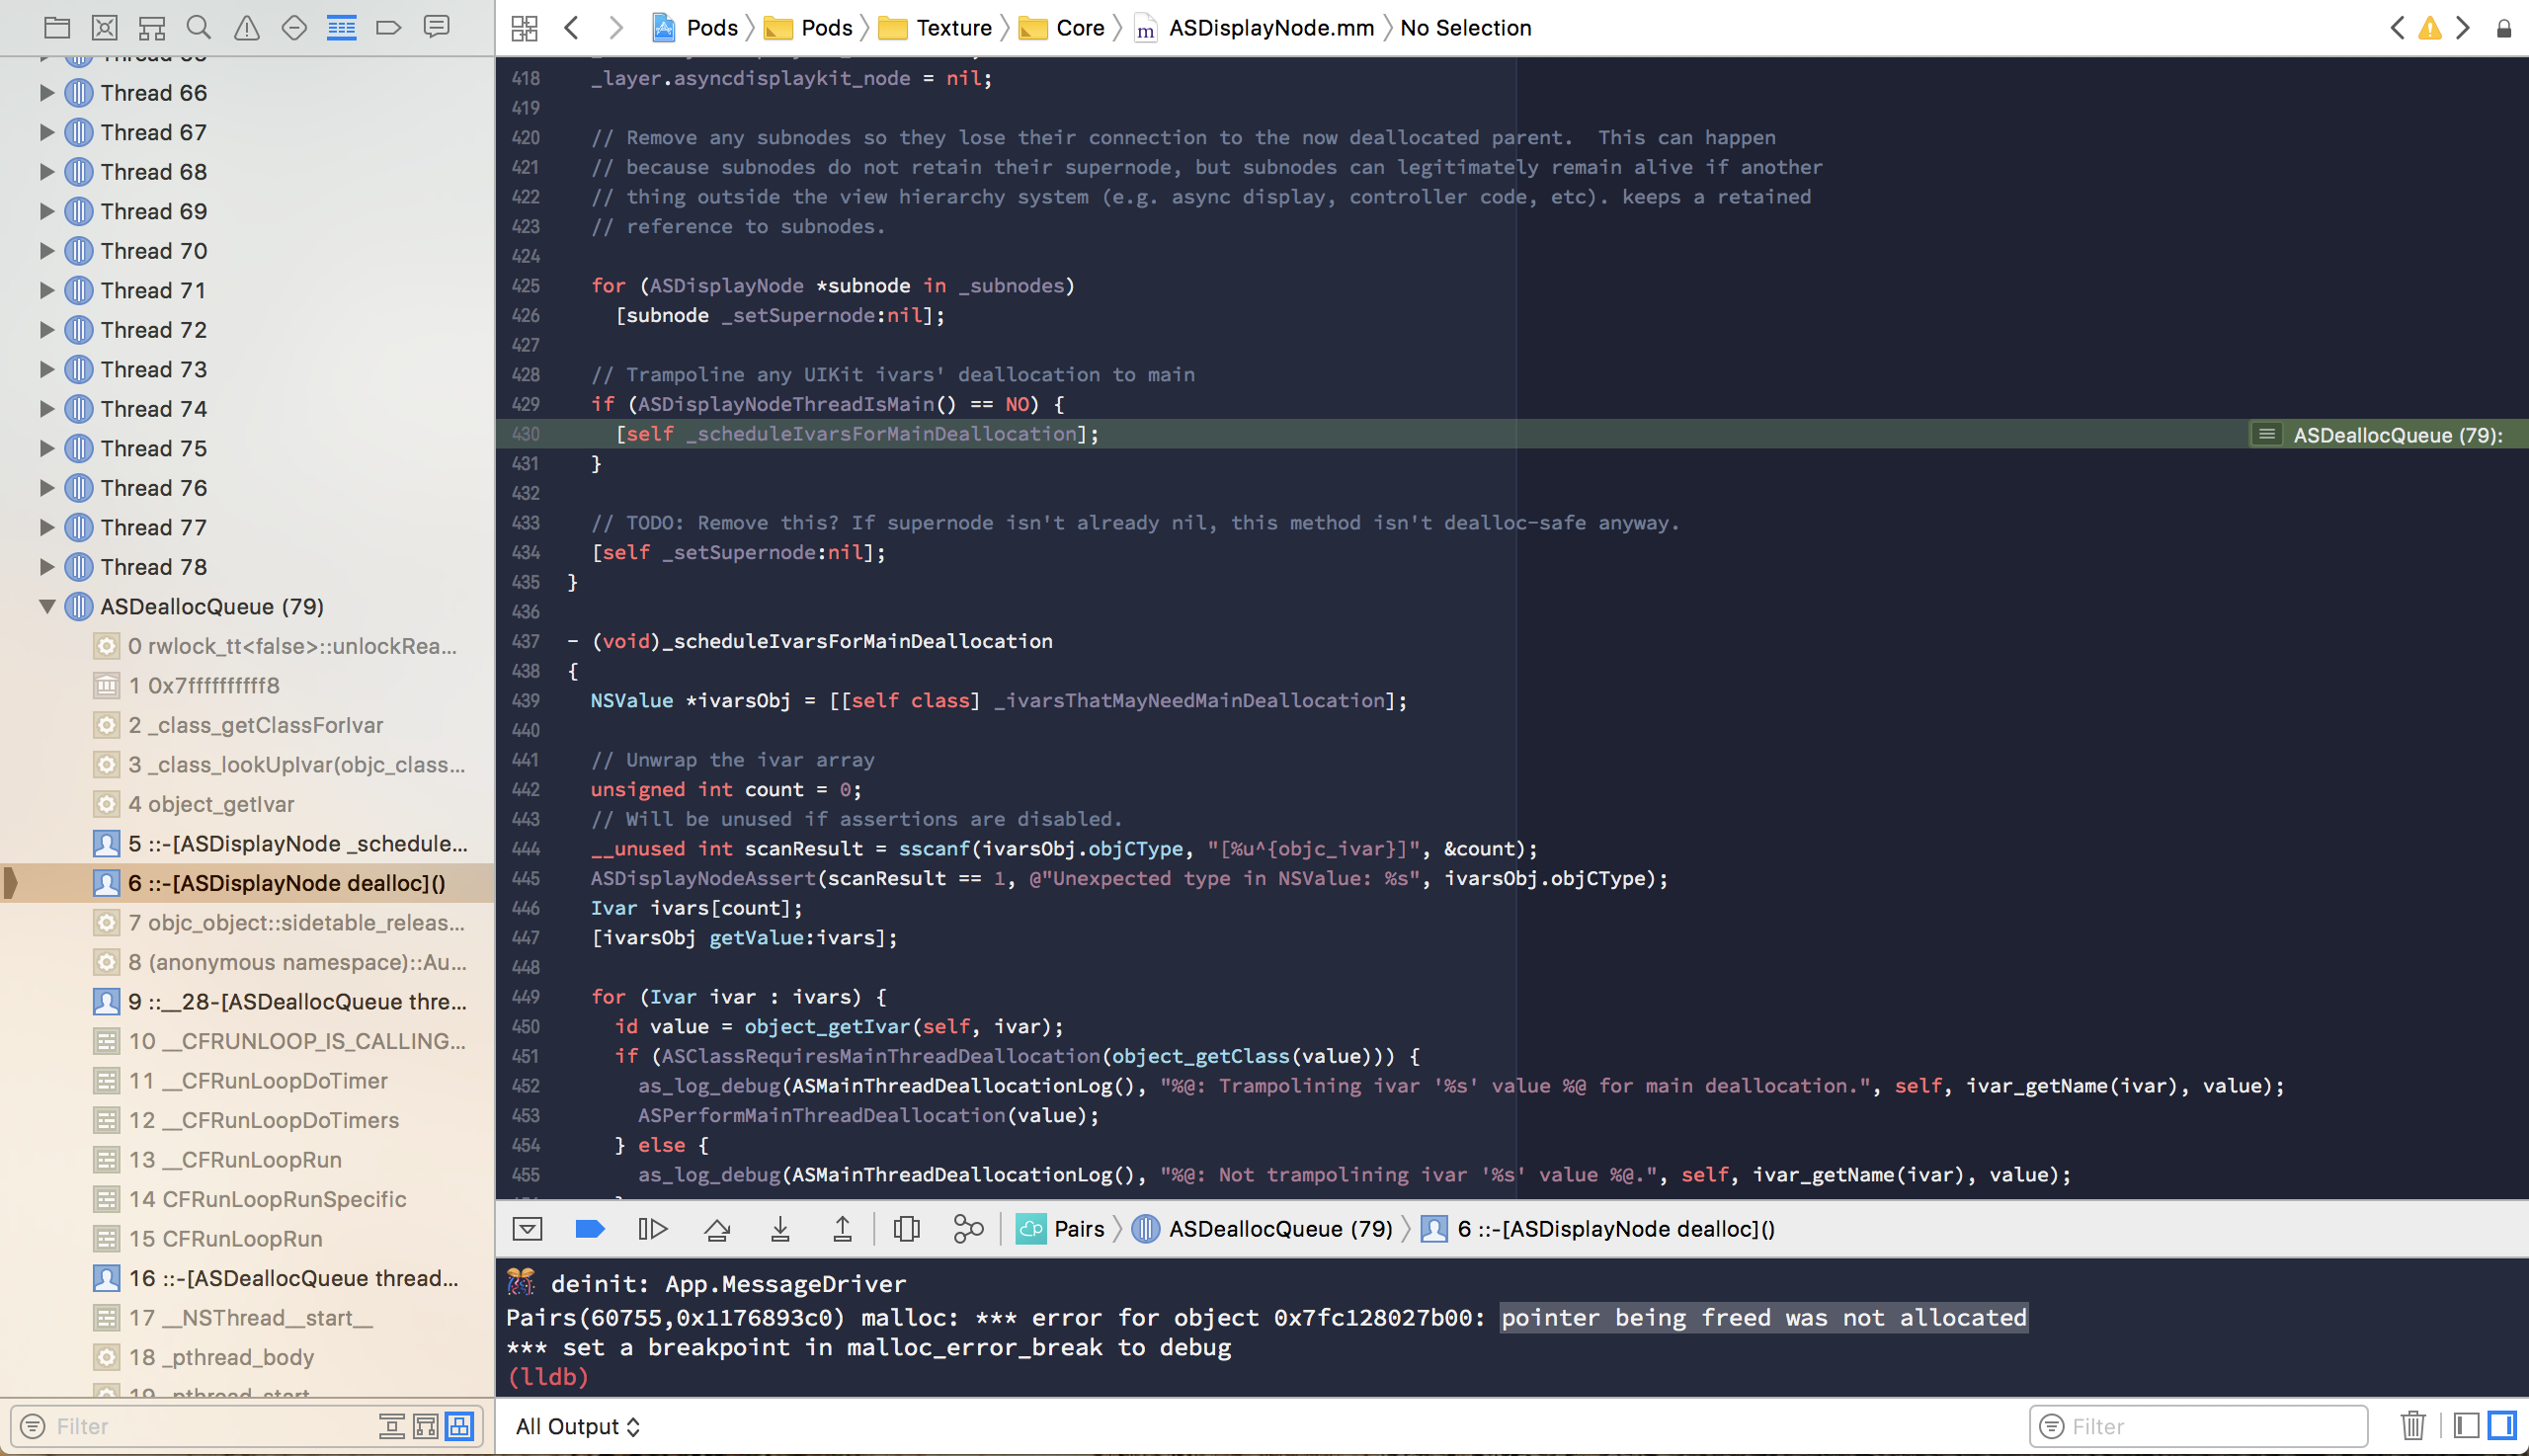Screen dimensions: 2529x1456
Task: Deactivate all breakpoints in the debug bar
Action: (590, 1228)
